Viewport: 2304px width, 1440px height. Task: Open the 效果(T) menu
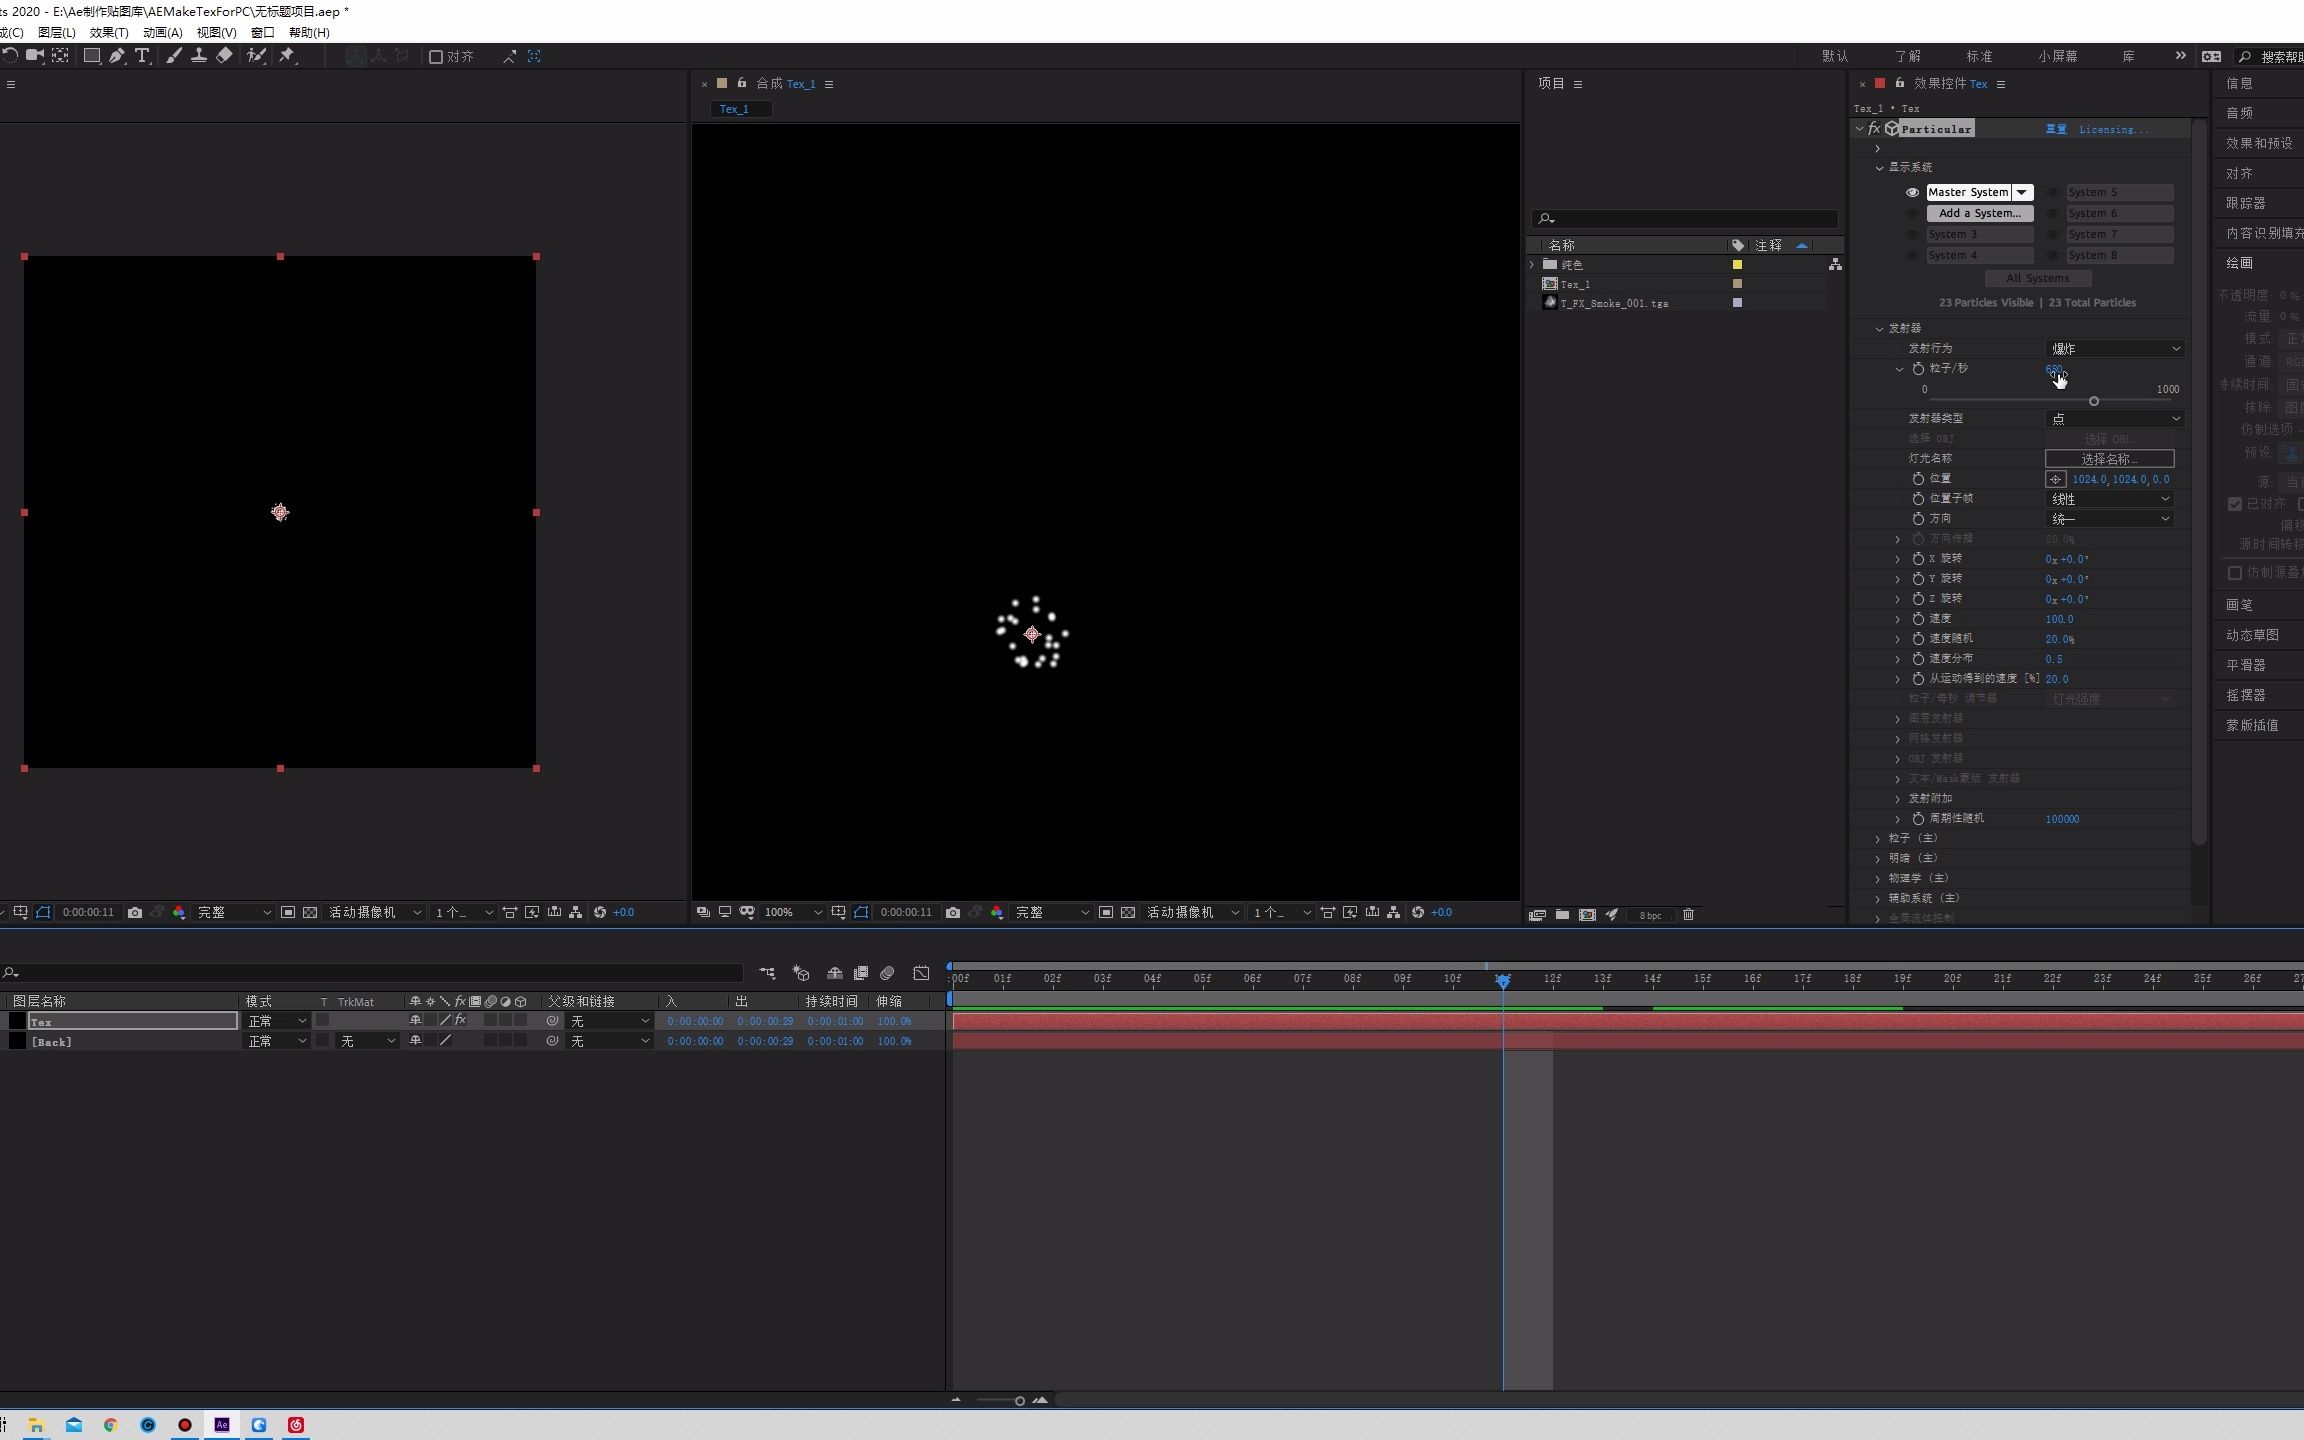click(x=108, y=32)
